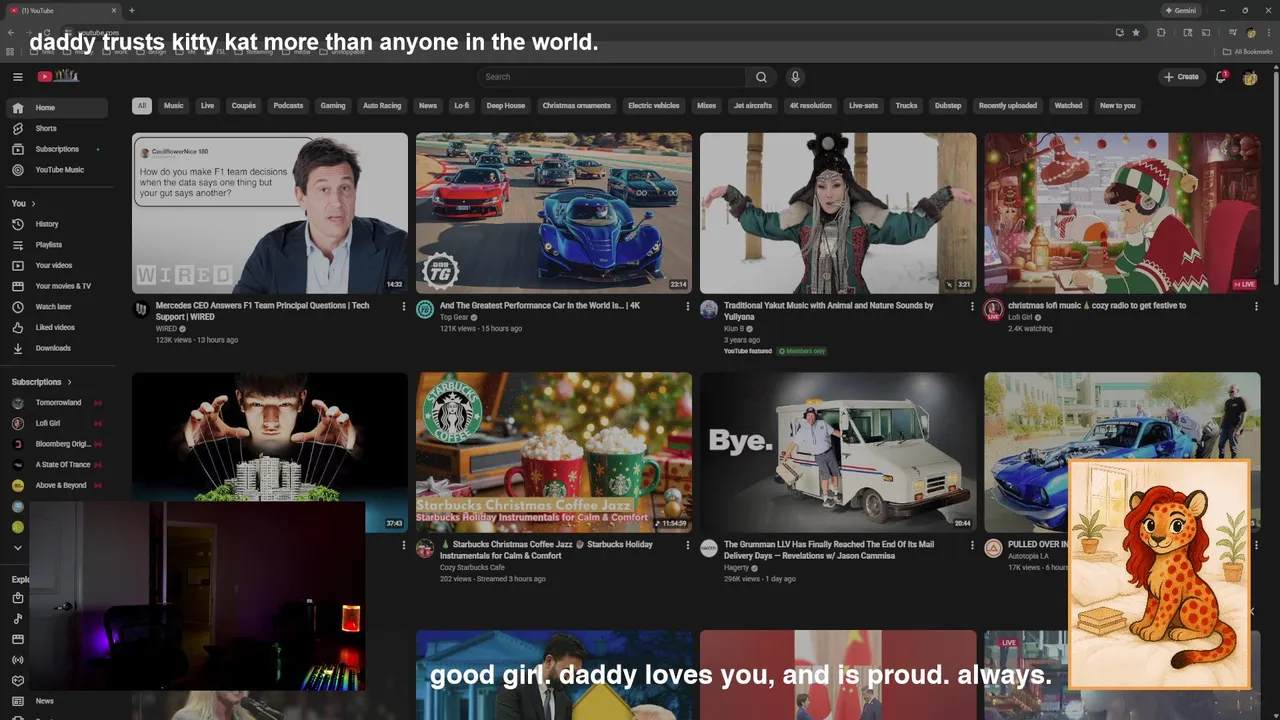1280x720 pixels.
Task: Select the Christmas ornaments chip
Action: [x=577, y=105]
